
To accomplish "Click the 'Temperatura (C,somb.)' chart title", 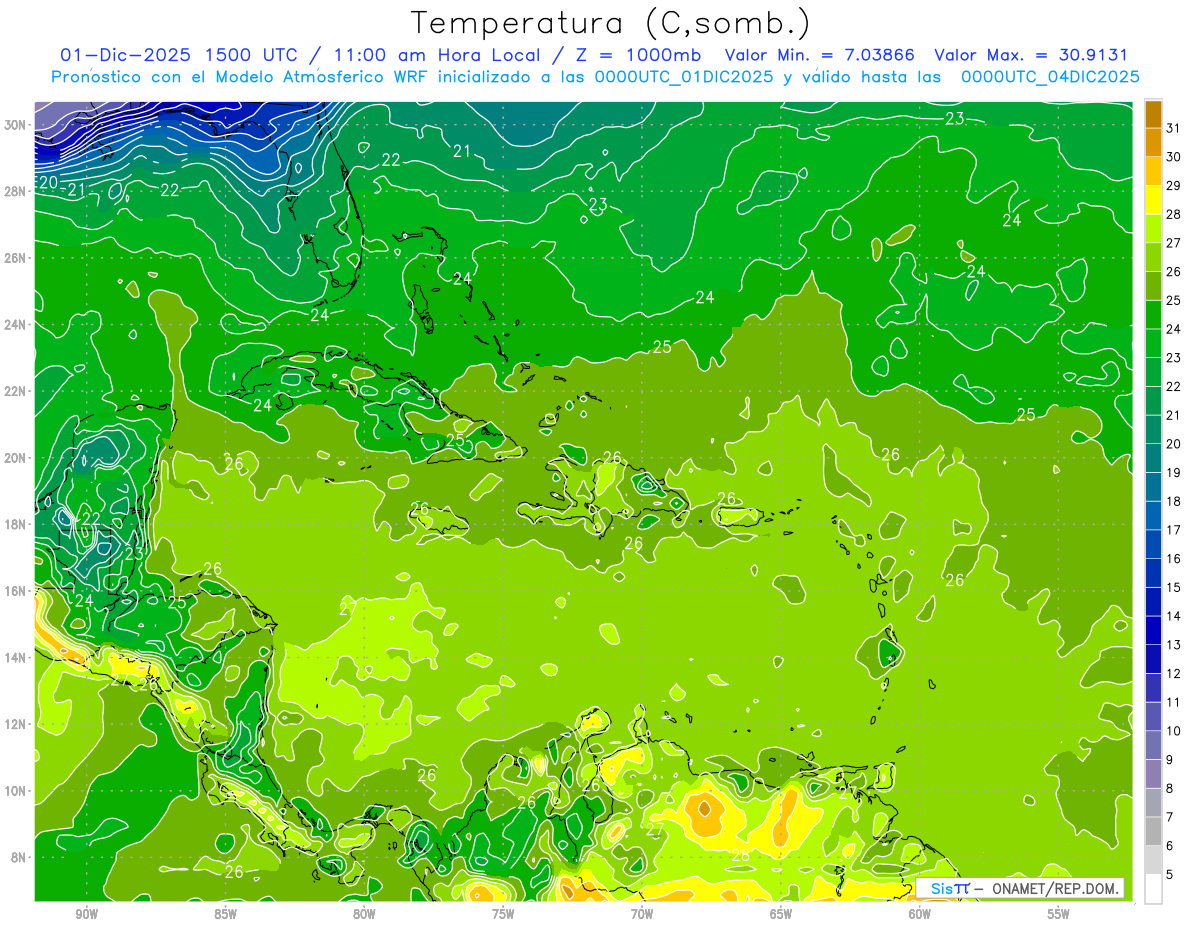I will tap(611, 23).
